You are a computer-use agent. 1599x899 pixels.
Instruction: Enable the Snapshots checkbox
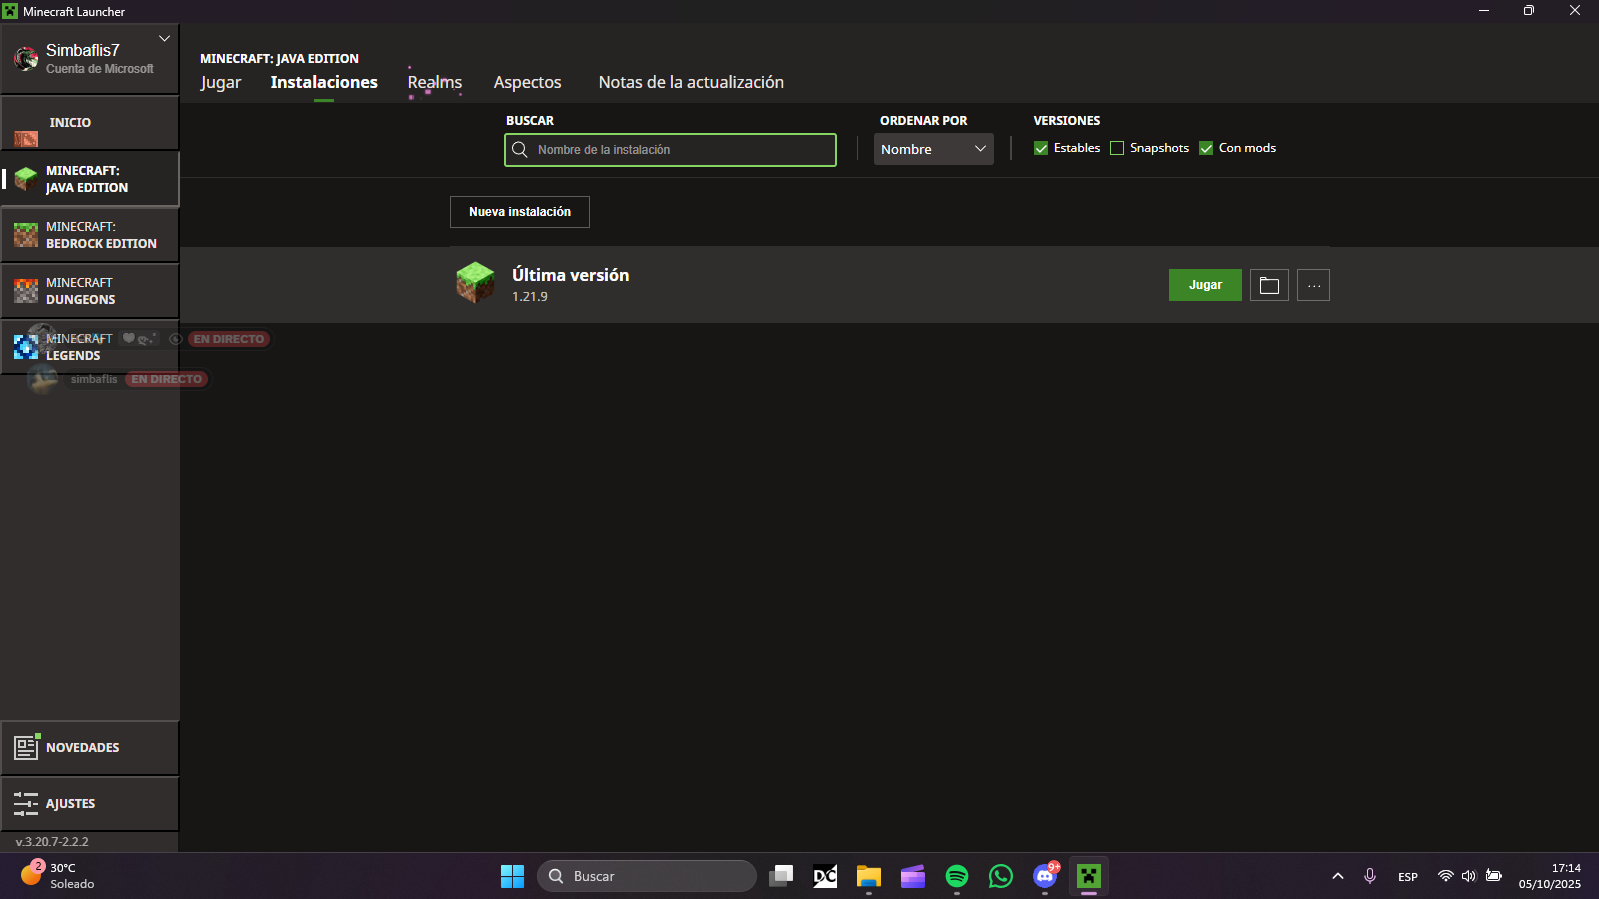[1117, 148]
